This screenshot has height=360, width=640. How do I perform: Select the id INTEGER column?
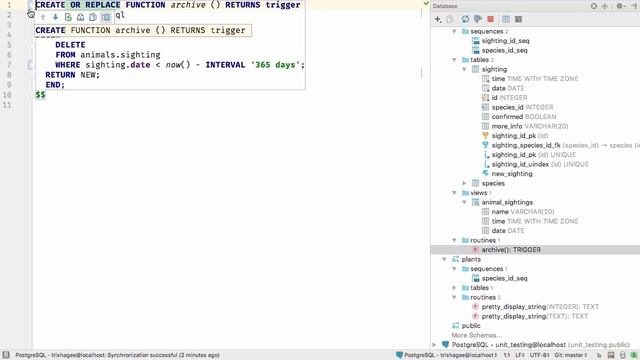tap(509, 98)
